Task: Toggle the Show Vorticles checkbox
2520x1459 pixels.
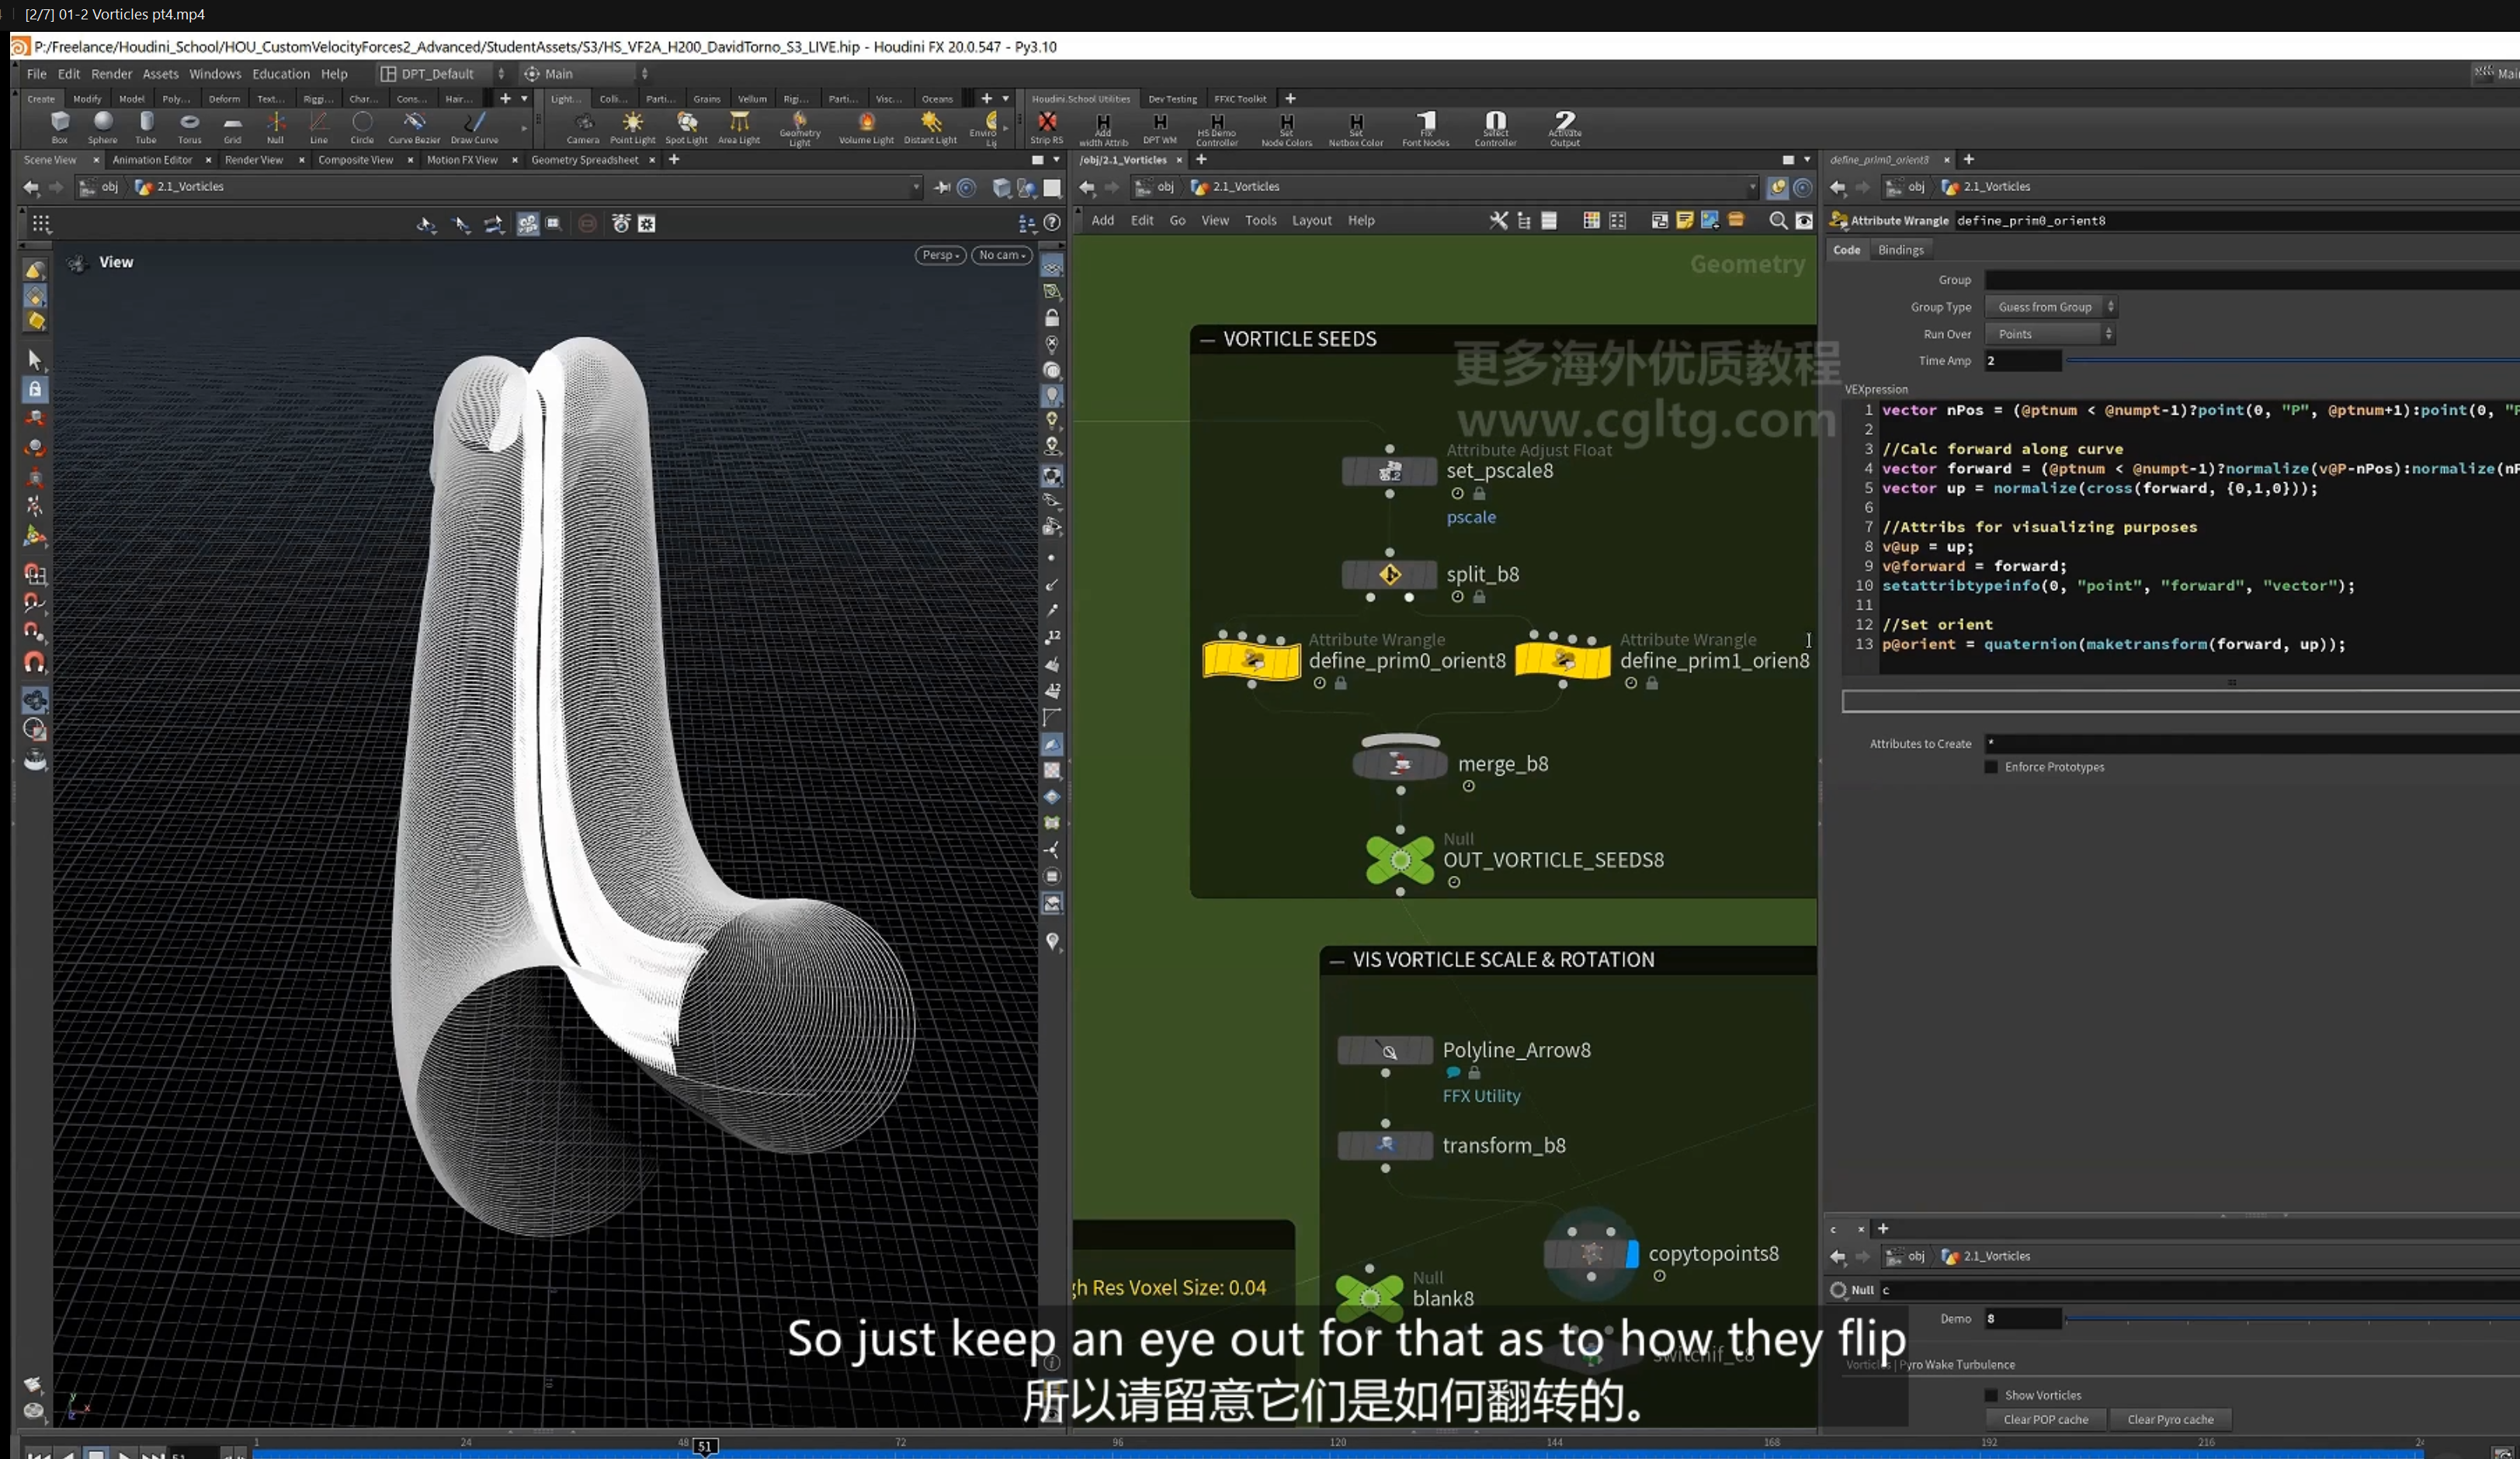Action: [1991, 1395]
